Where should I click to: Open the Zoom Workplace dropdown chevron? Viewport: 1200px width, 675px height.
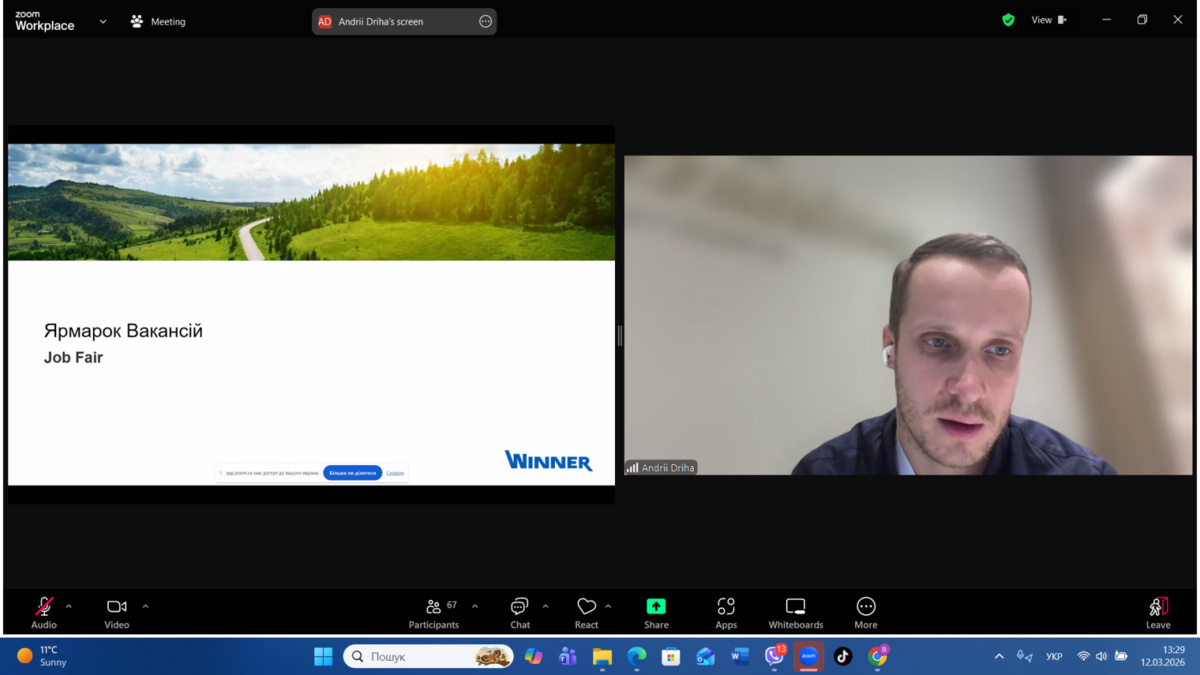point(103,21)
